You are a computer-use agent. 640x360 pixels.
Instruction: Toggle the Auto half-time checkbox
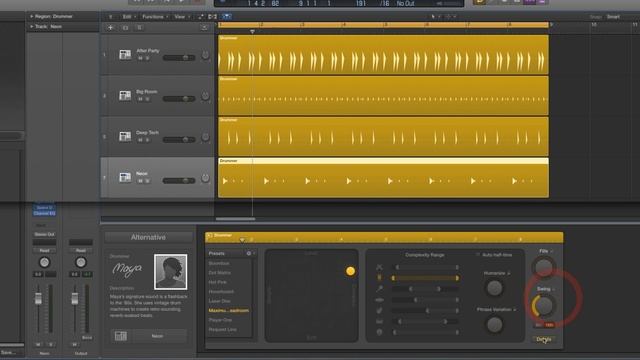pyautogui.click(x=478, y=255)
